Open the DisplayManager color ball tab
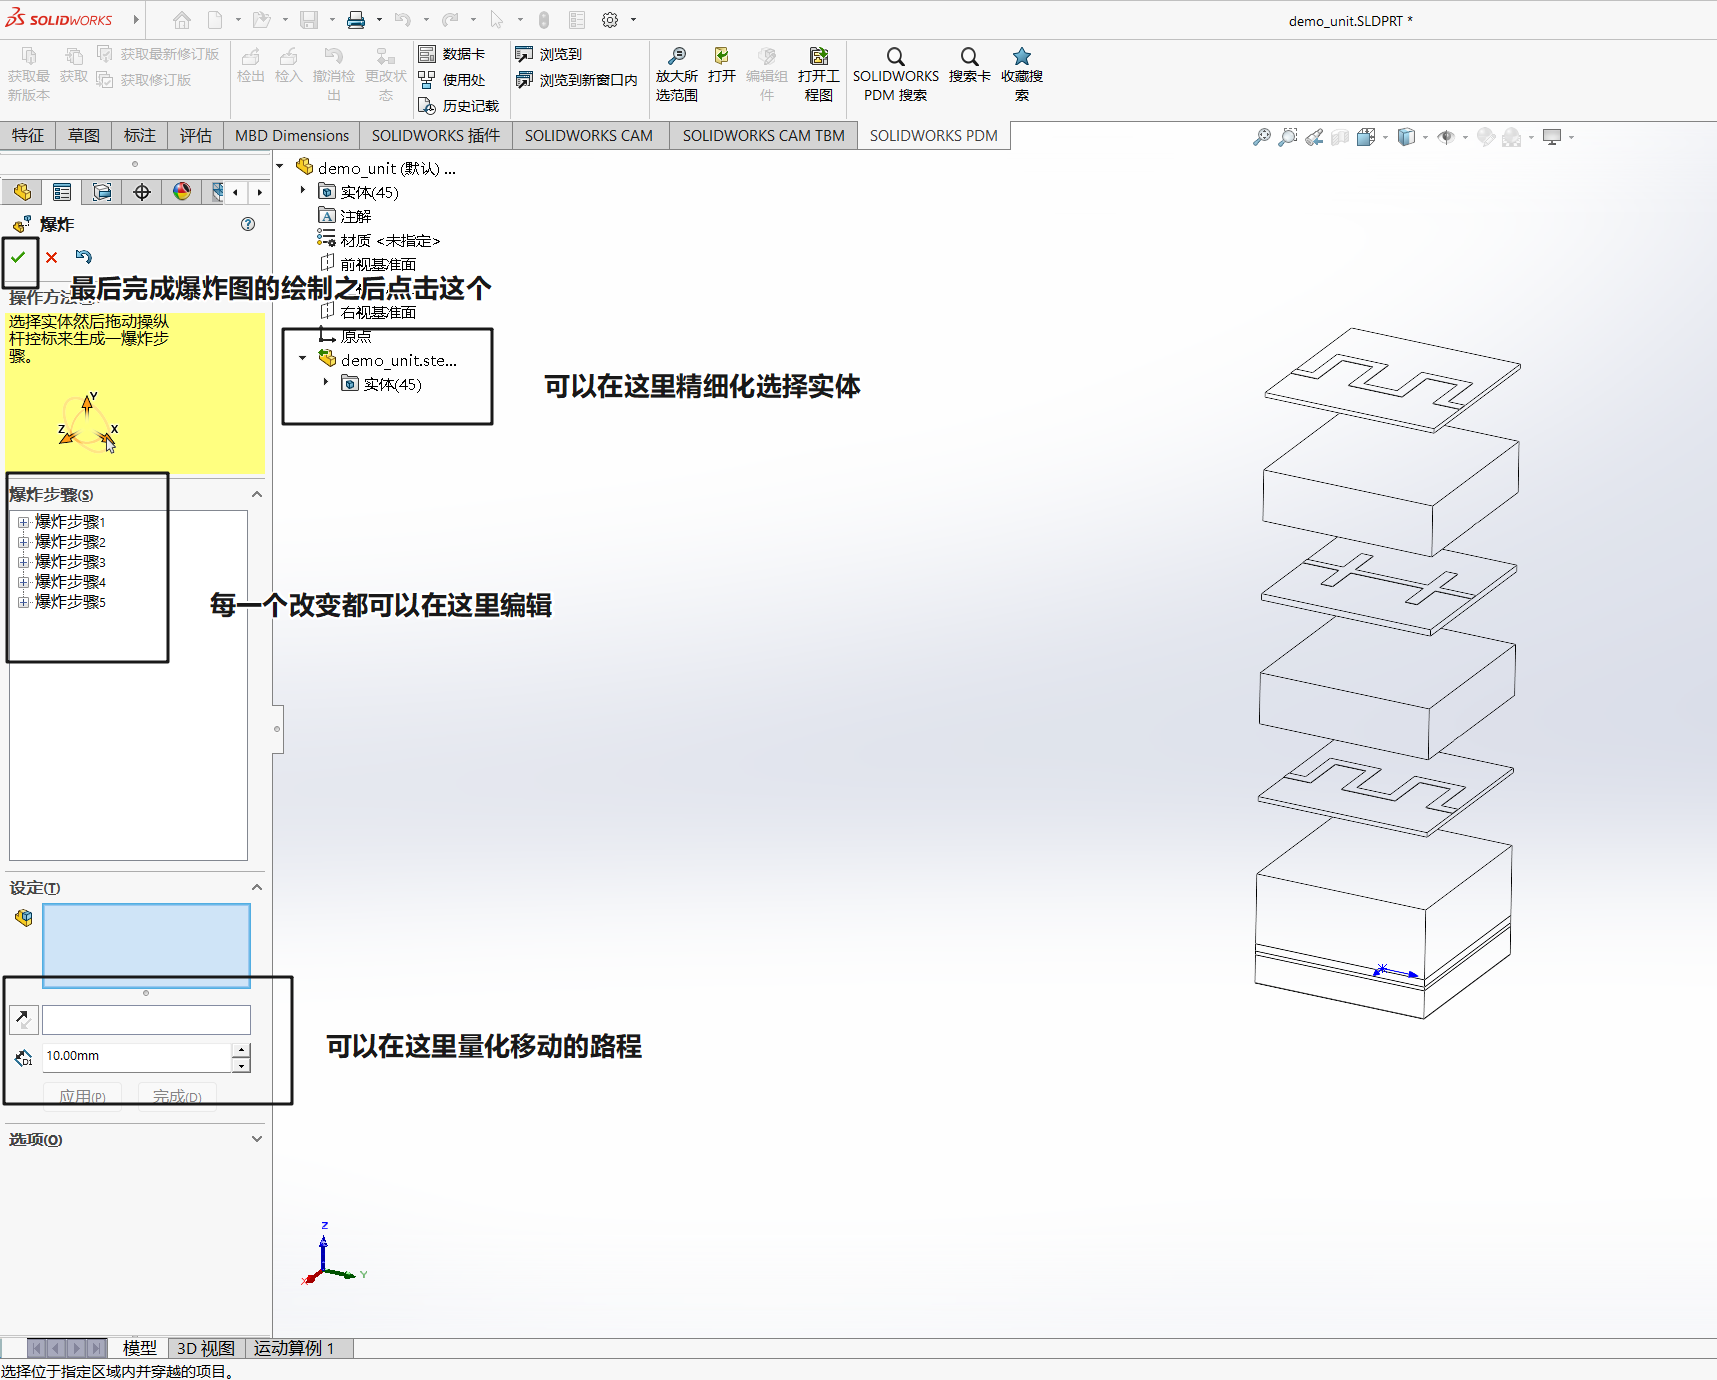This screenshot has width=1717, height=1380. pyautogui.click(x=182, y=192)
